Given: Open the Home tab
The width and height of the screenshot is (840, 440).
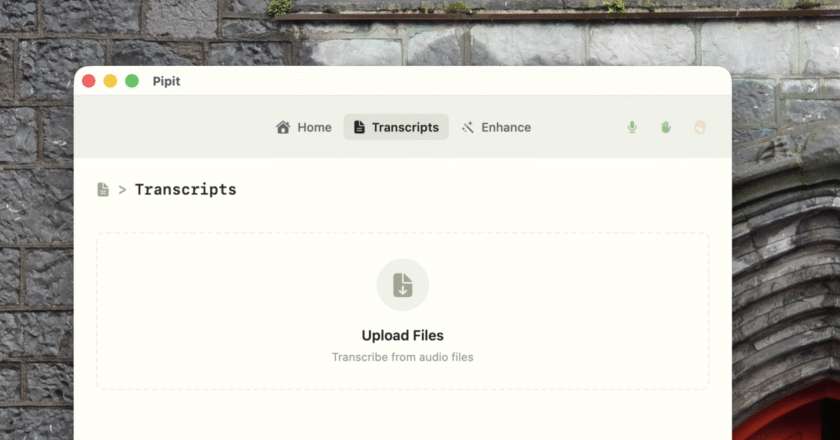Looking at the screenshot, I should 304,127.
